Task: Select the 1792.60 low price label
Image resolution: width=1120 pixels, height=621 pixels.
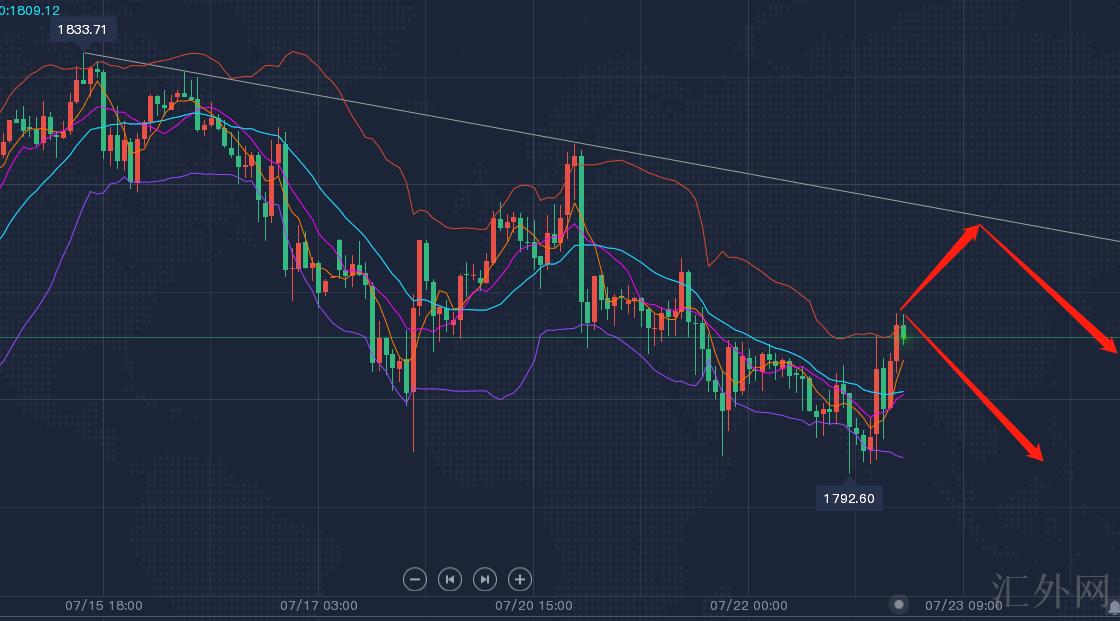Action: click(x=849, y=497)
